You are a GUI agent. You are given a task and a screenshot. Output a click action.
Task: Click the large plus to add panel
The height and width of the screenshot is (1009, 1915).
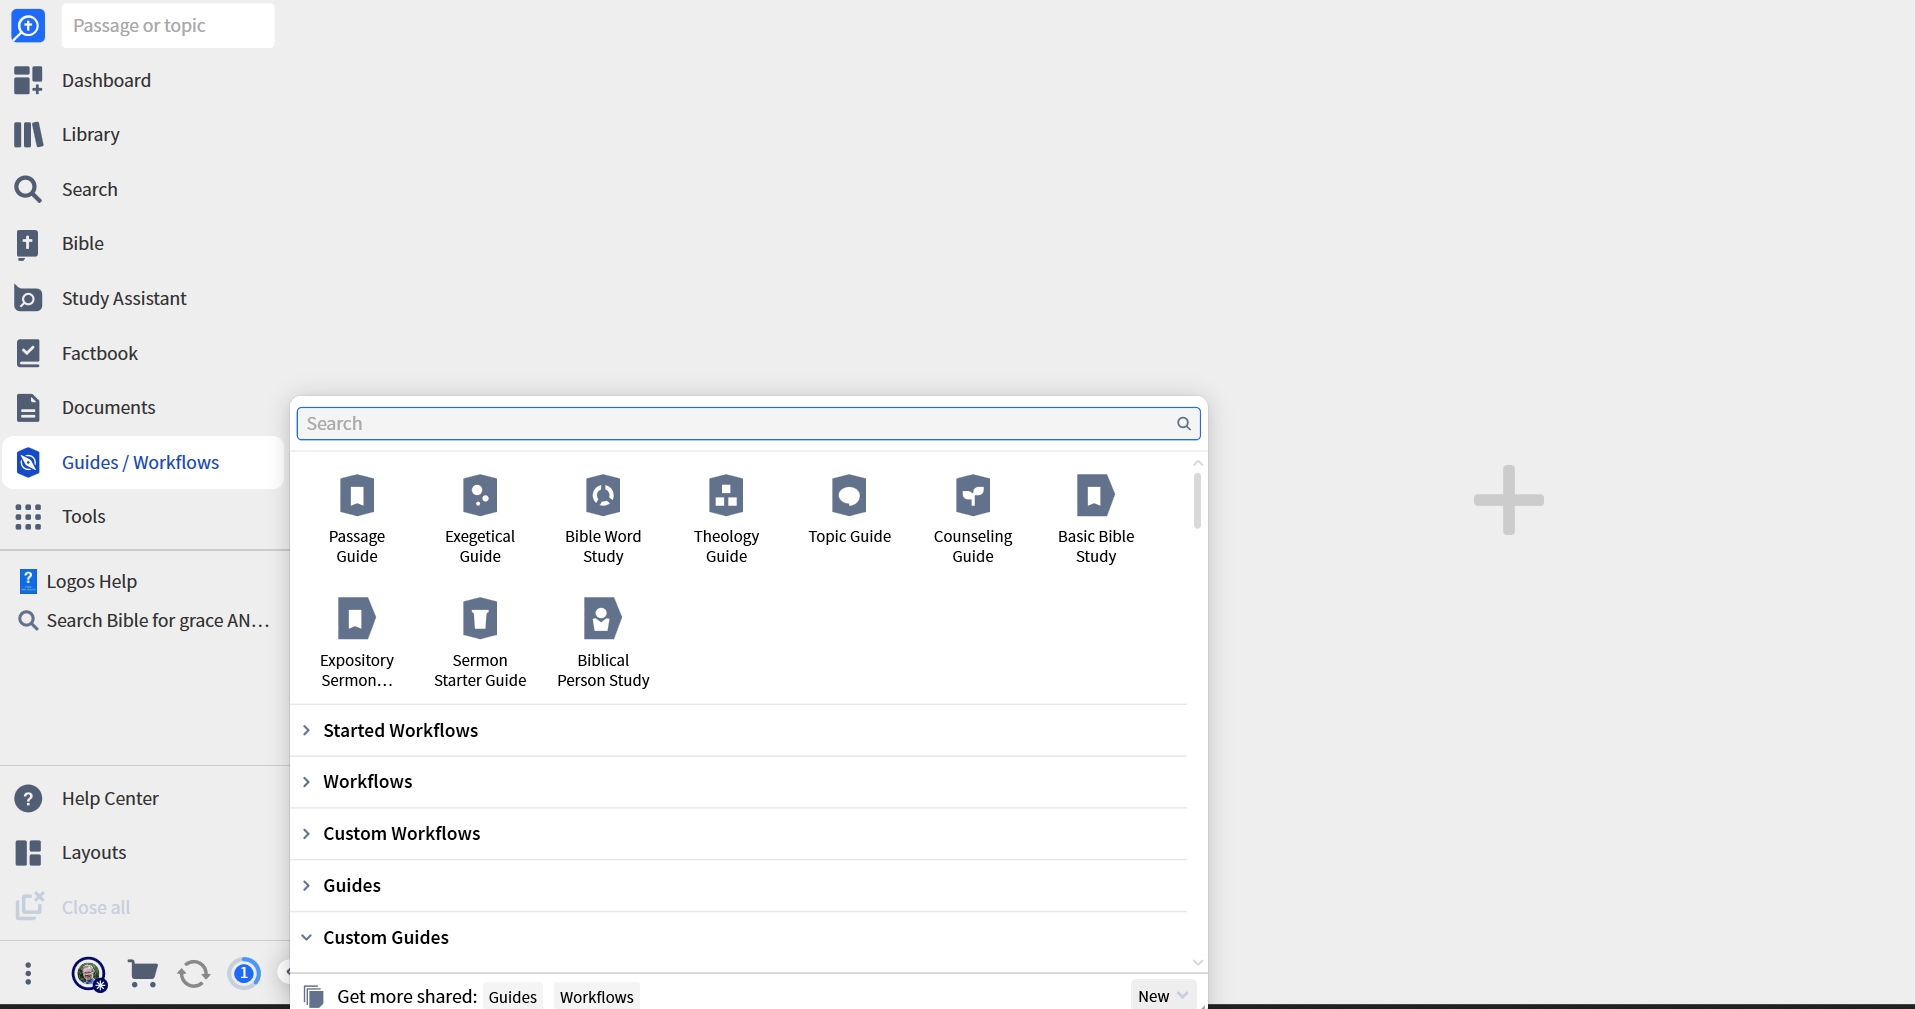coord(1509,500)
